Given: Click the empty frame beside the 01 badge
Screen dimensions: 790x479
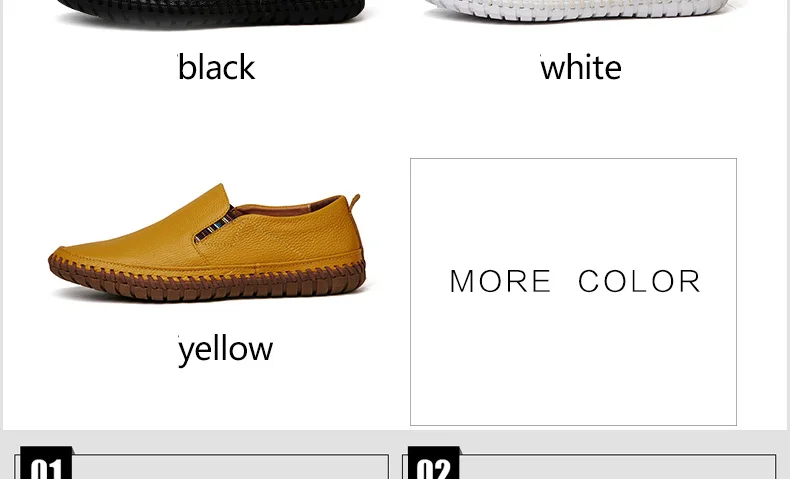Looking at the screenshot, I should point(231,467).
